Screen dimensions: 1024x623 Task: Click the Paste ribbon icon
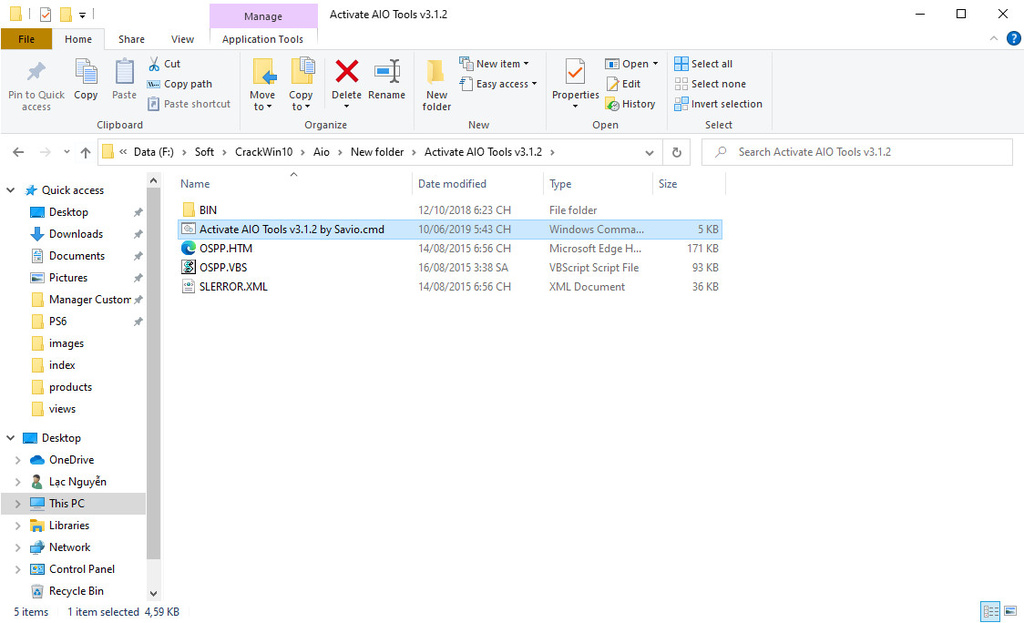124,72
